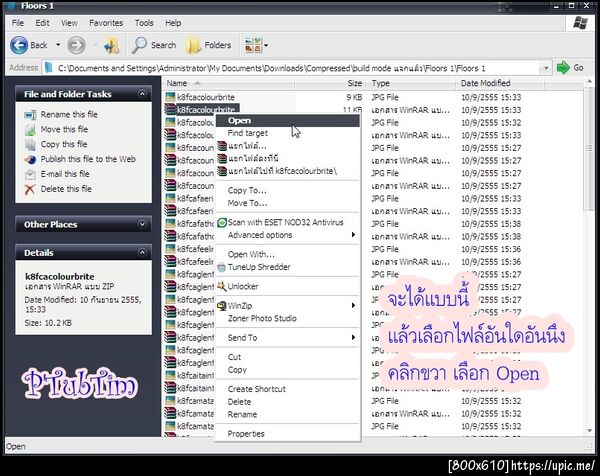Viewport: 600px width, 476px height.
Task: Click the Copy this file link
Action: click(x=64, y=144)
